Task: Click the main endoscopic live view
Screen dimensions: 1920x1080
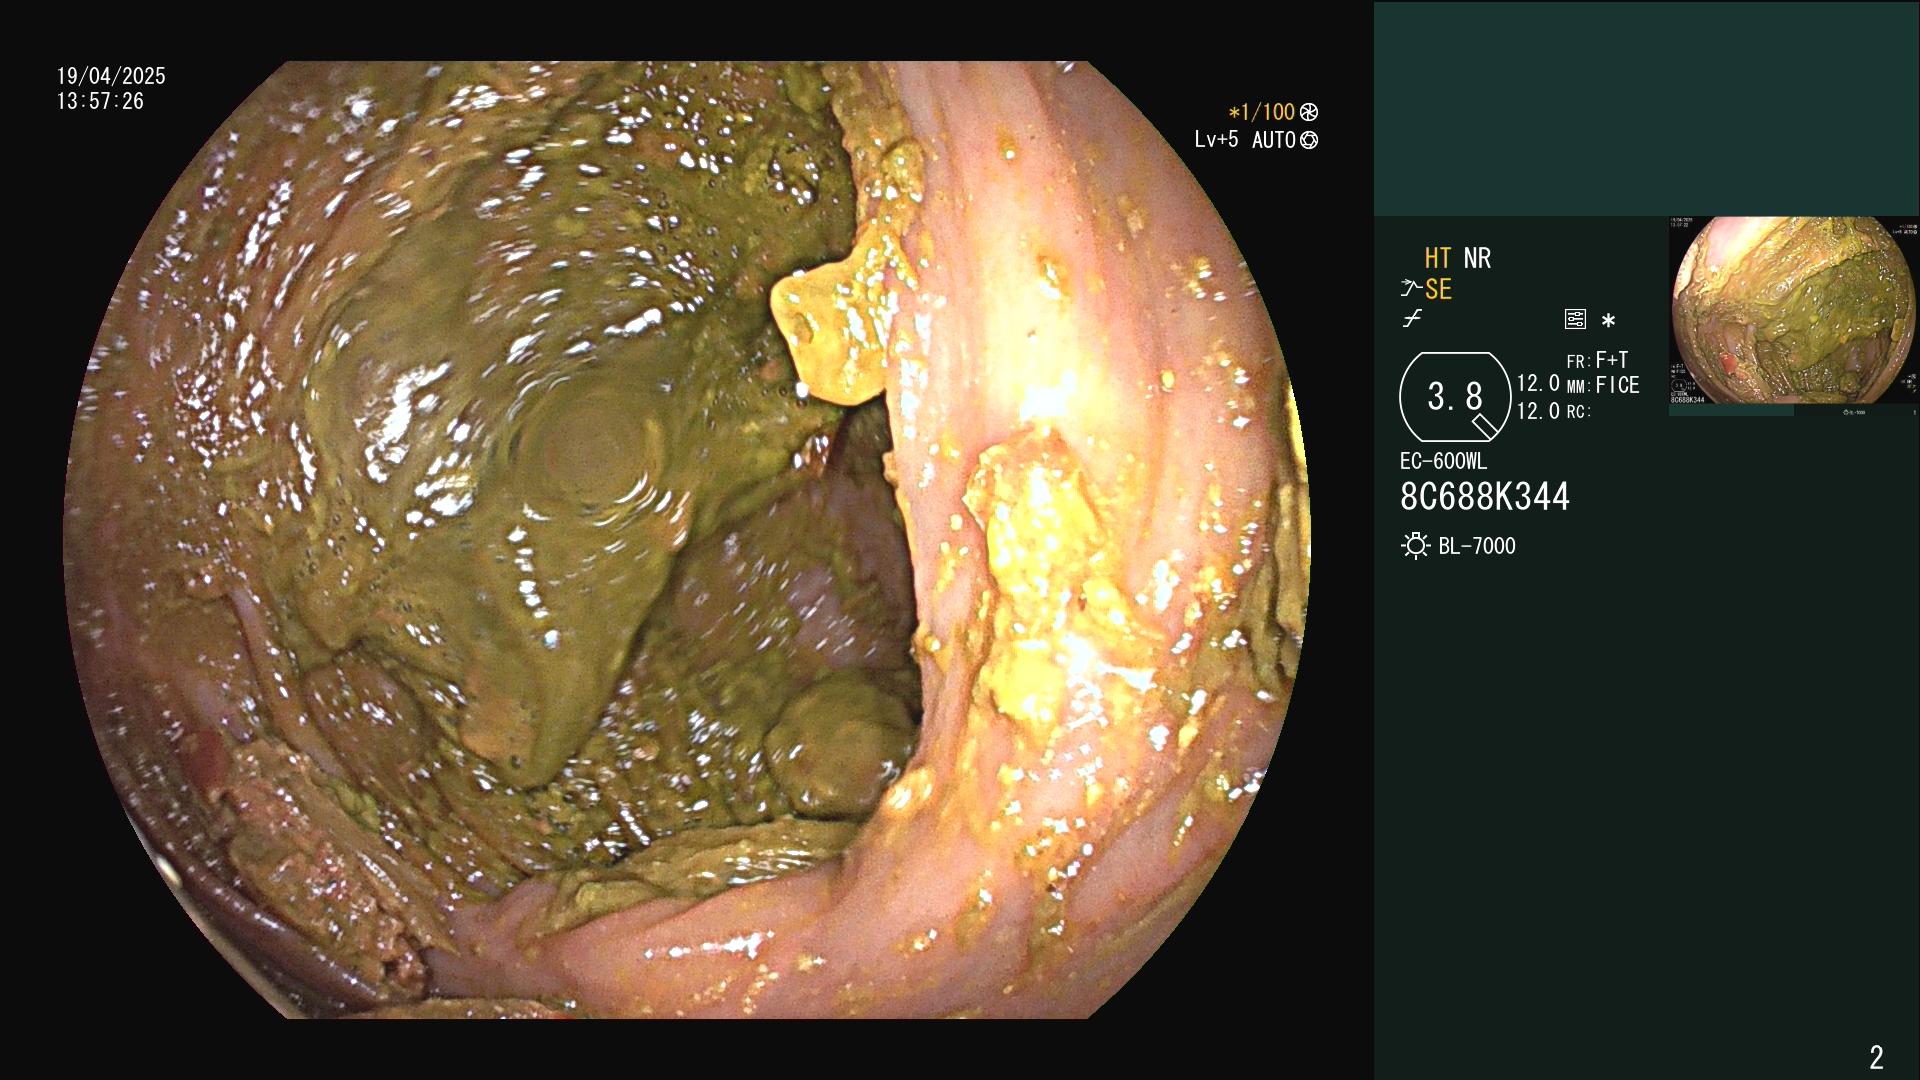Action: tap(687, 540)
